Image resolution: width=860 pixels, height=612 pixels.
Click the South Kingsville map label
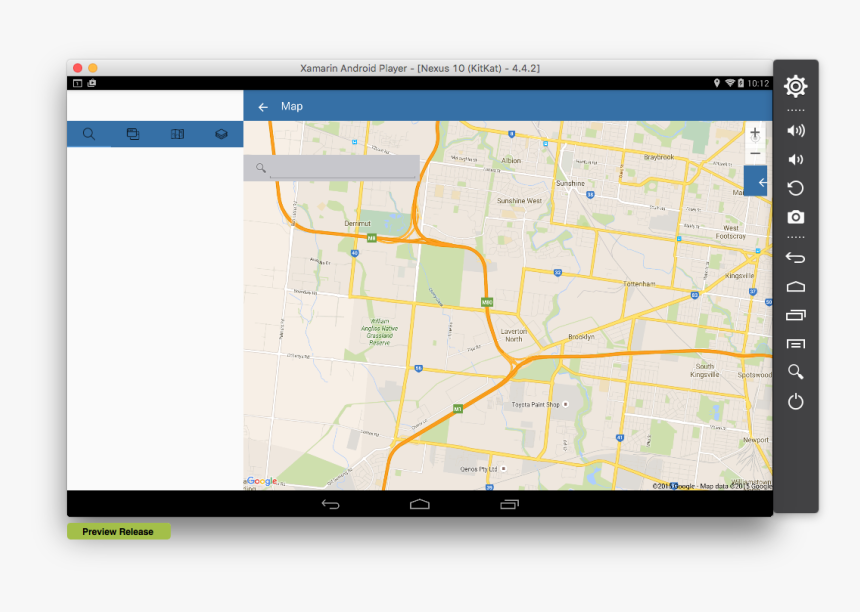[x=705, y=370]
